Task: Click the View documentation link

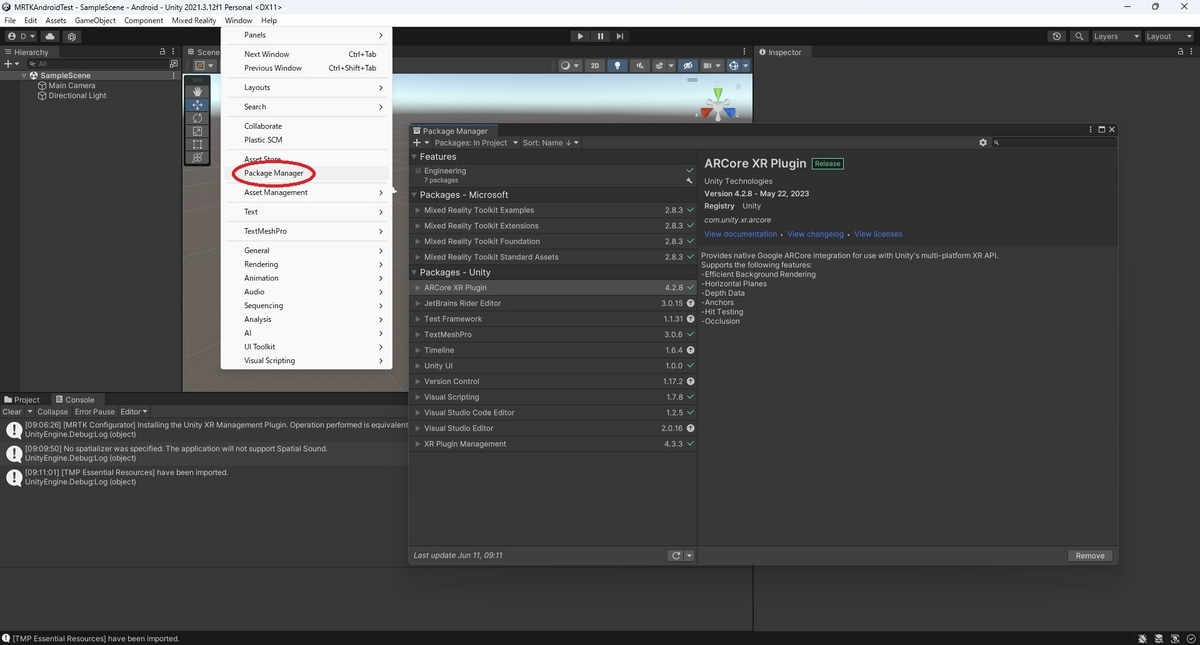Action: [741, 234]
